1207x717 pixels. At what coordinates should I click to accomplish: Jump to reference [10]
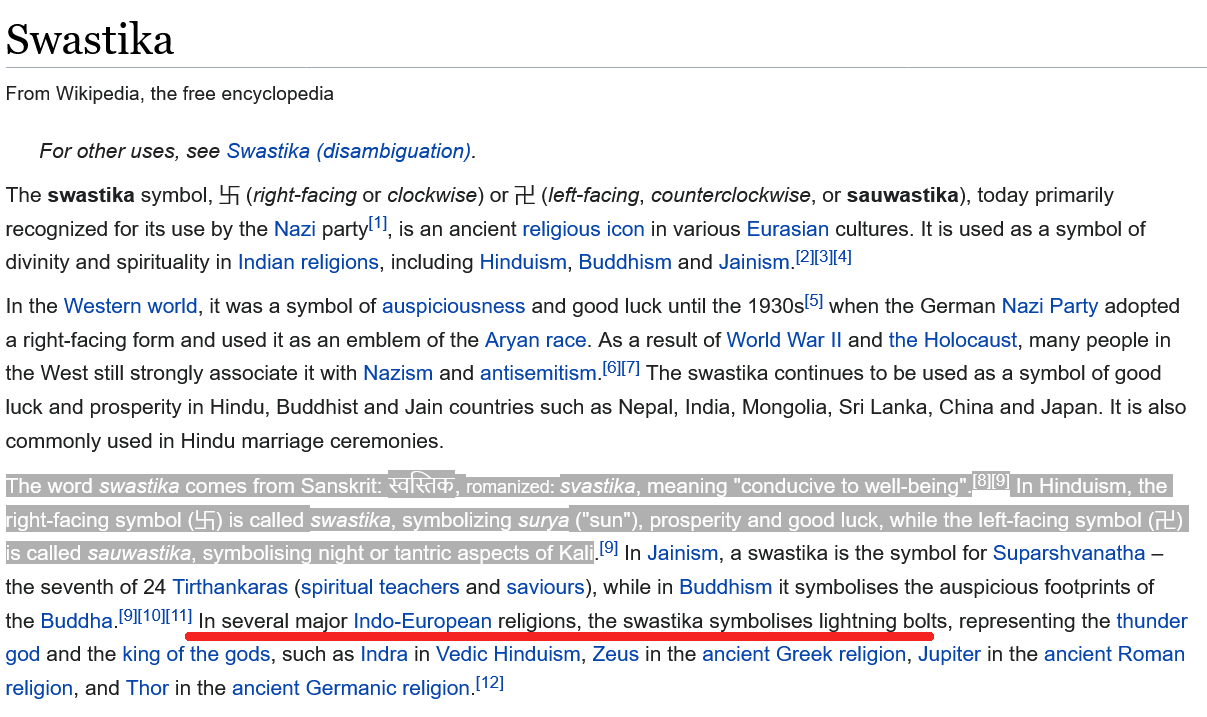click(x=150, y=616)
